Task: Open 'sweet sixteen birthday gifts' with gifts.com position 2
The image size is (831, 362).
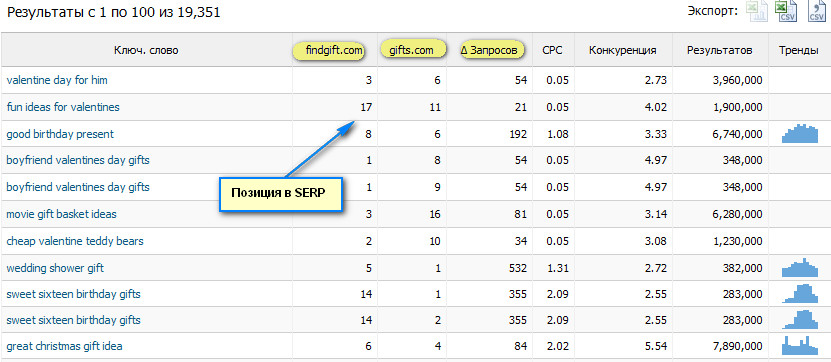Action: pos(74,320)
